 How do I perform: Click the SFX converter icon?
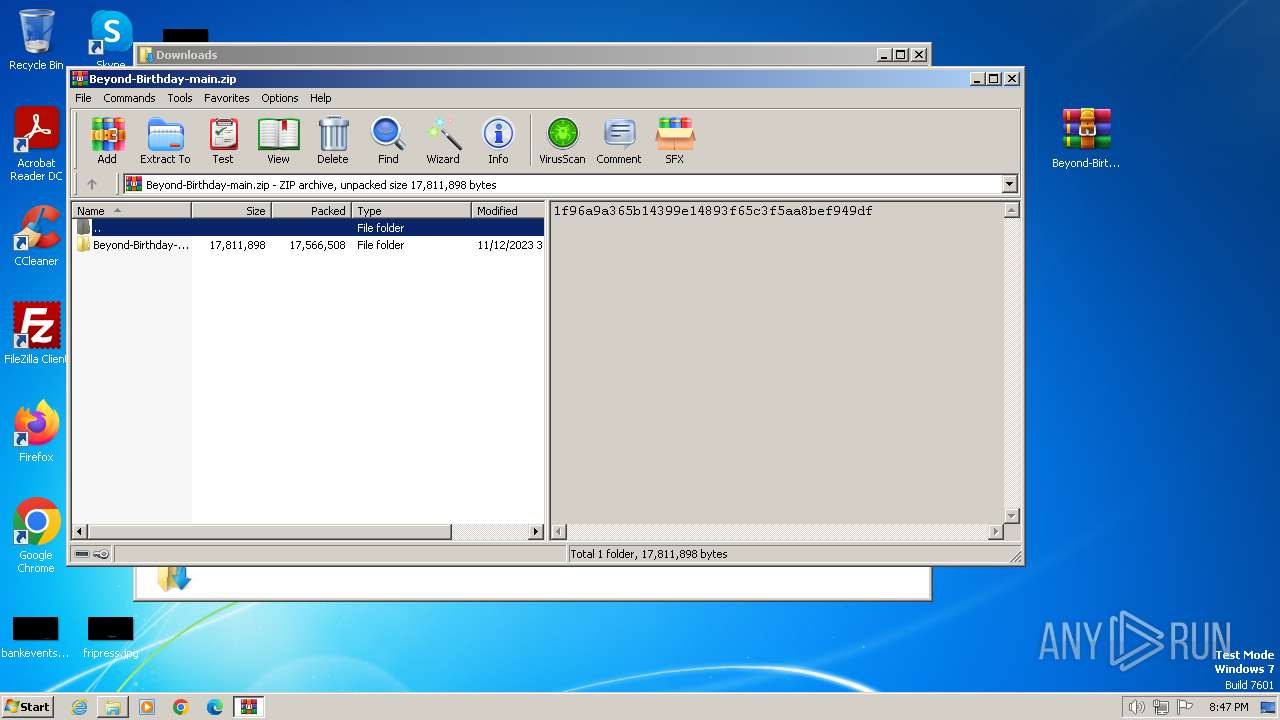(675, 140)
